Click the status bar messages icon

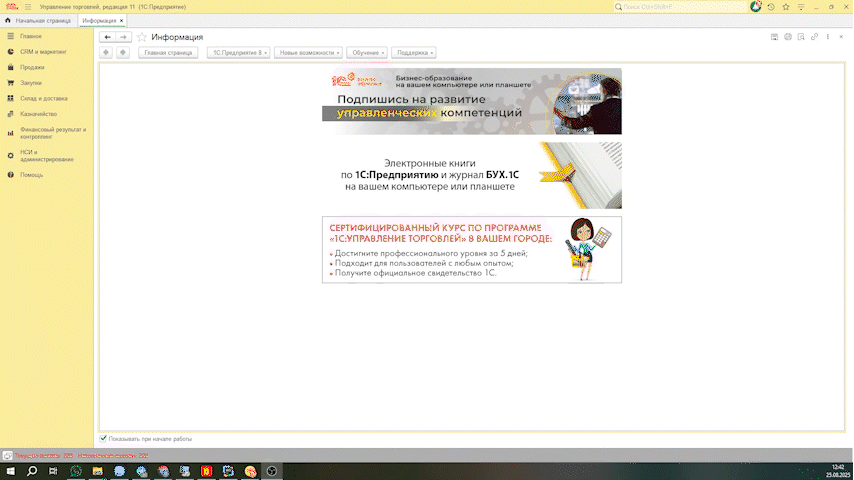point(7,455)
